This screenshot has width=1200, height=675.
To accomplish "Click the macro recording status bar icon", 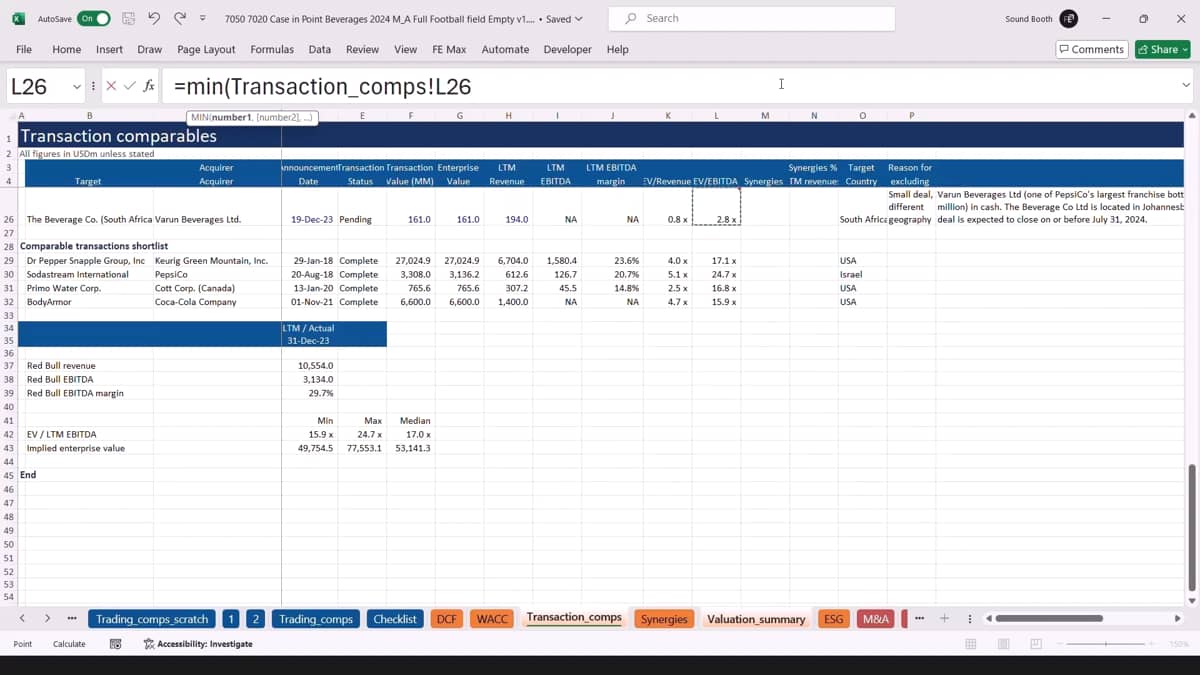I will point(115,644).
